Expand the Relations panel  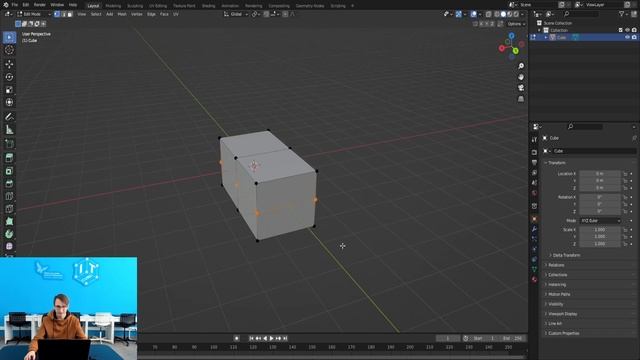(556, 265)
